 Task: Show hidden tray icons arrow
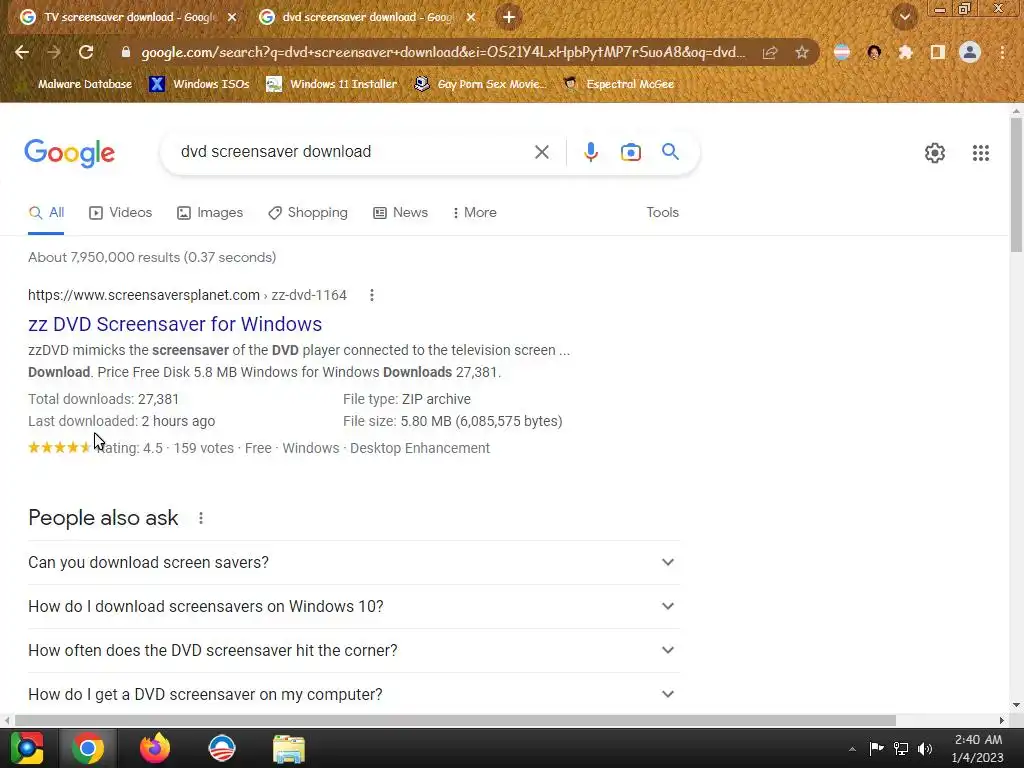[x=852, y=749]
